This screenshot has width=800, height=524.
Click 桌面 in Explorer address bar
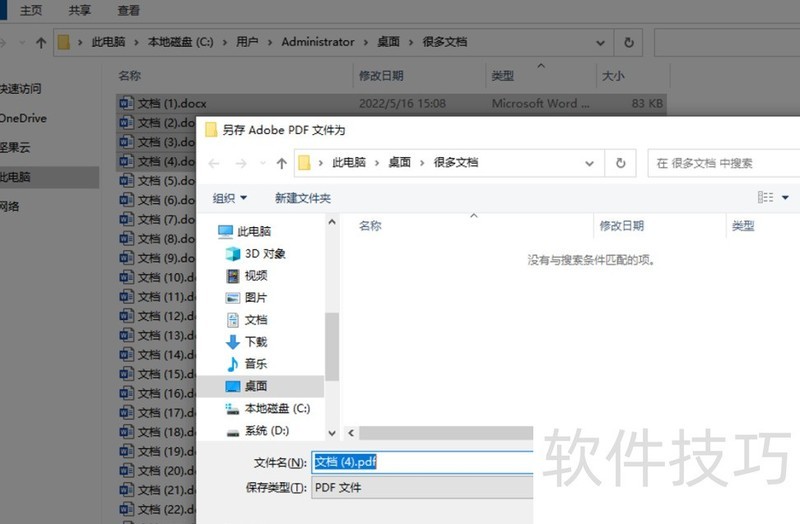[388, 42]
